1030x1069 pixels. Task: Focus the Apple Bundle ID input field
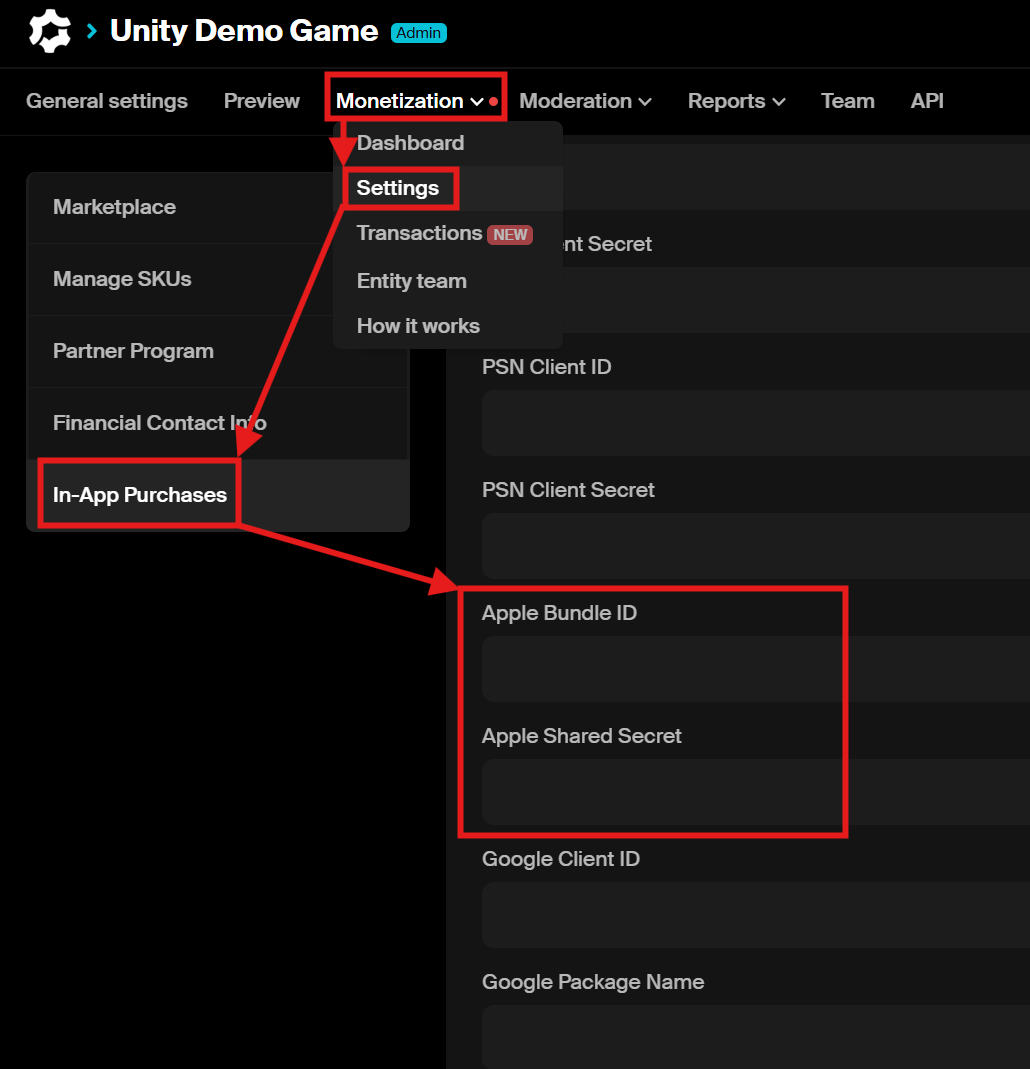[x=755, y=669]
